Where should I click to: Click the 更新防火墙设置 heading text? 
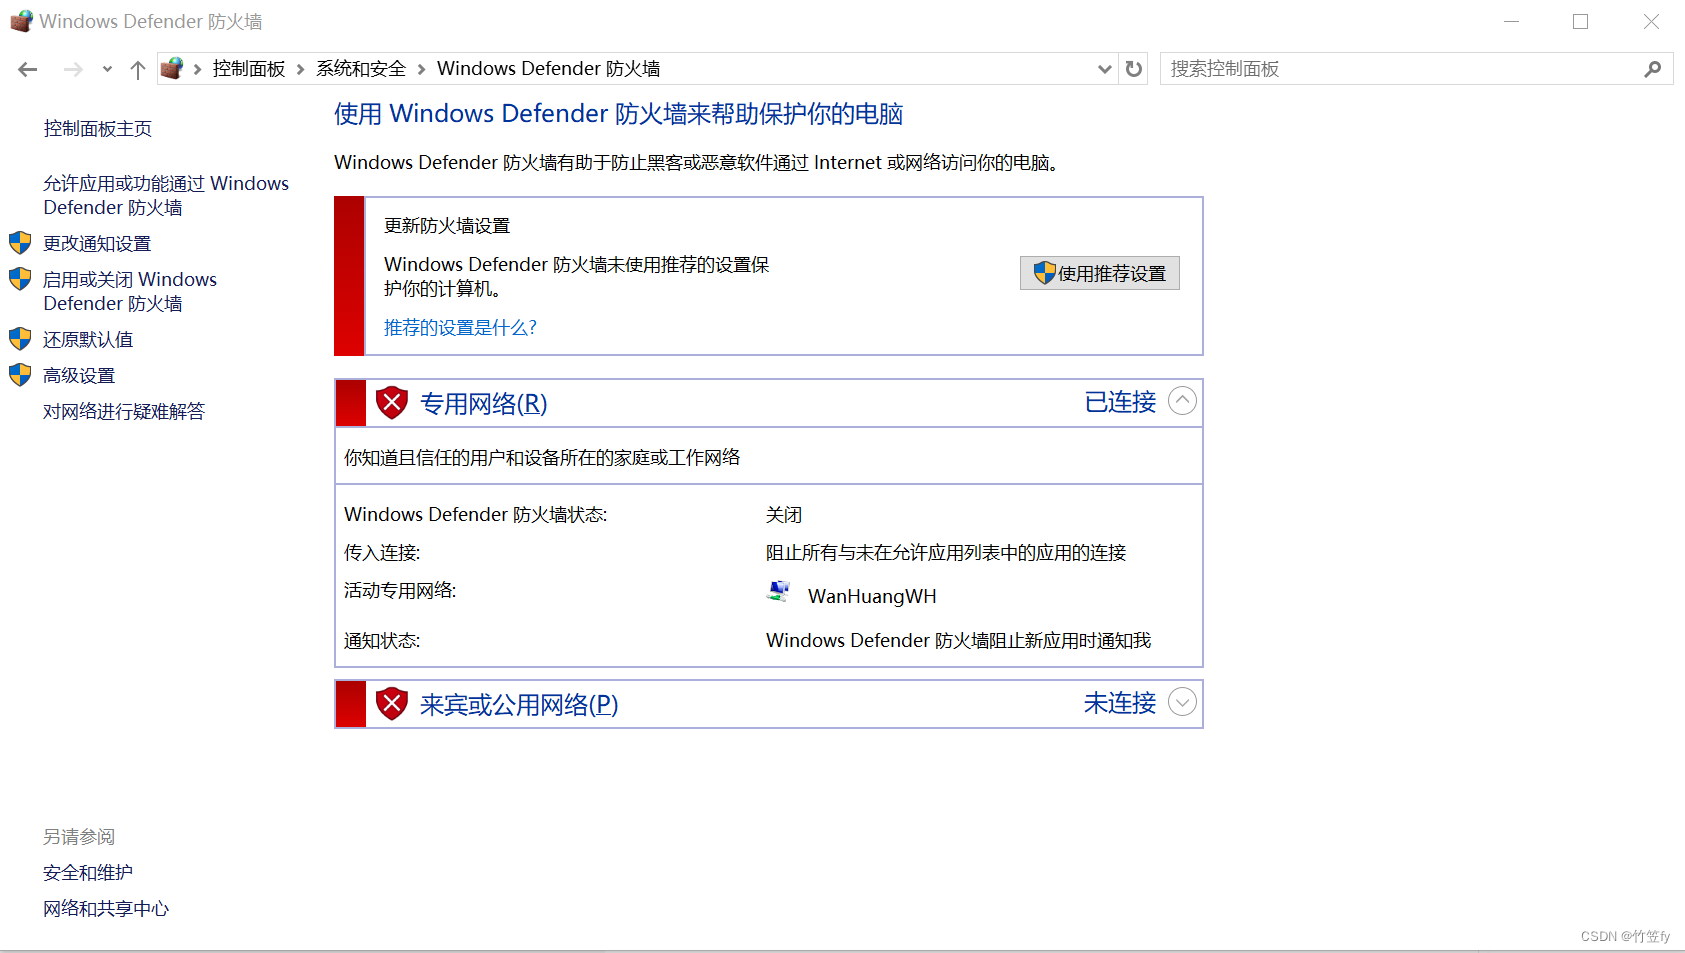point(447,226)
